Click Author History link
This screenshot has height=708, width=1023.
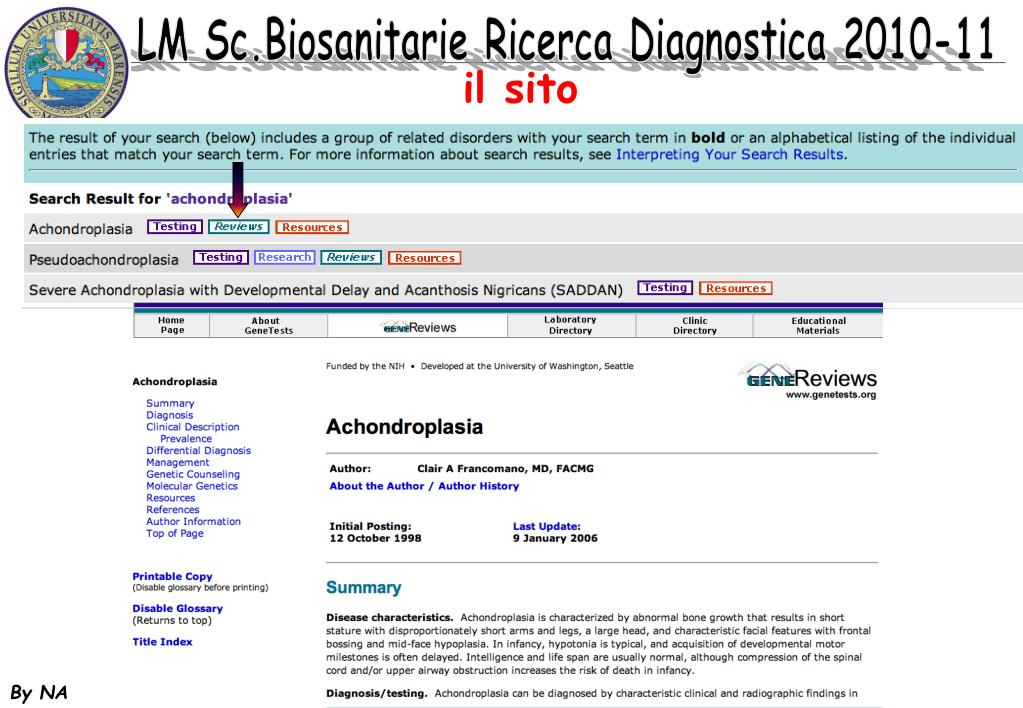(478, 486)
